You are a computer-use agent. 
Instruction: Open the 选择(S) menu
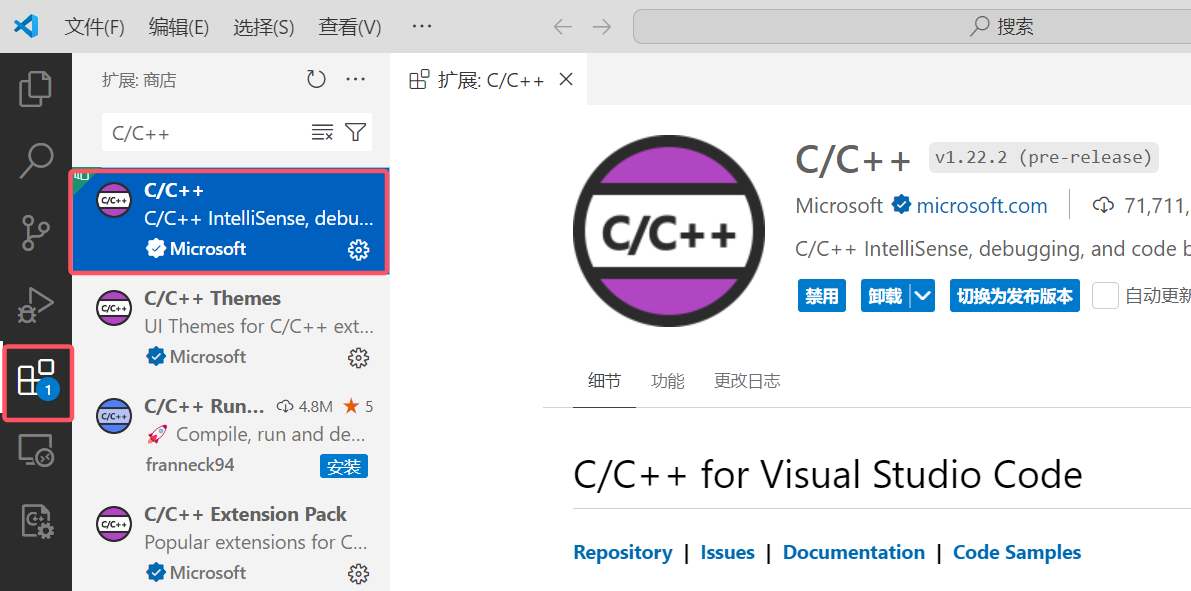[x=264, y=27]
